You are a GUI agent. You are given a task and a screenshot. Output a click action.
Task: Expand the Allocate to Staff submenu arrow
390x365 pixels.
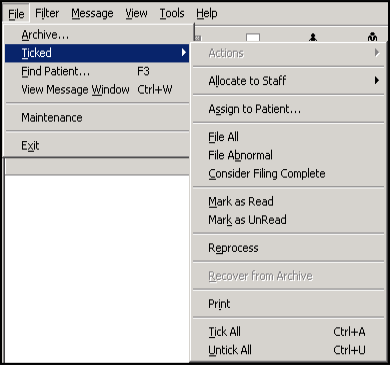[377, 80]
